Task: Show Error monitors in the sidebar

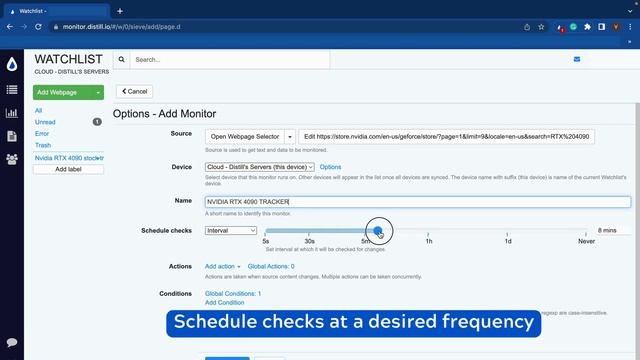Action: (x=42, y=133)
